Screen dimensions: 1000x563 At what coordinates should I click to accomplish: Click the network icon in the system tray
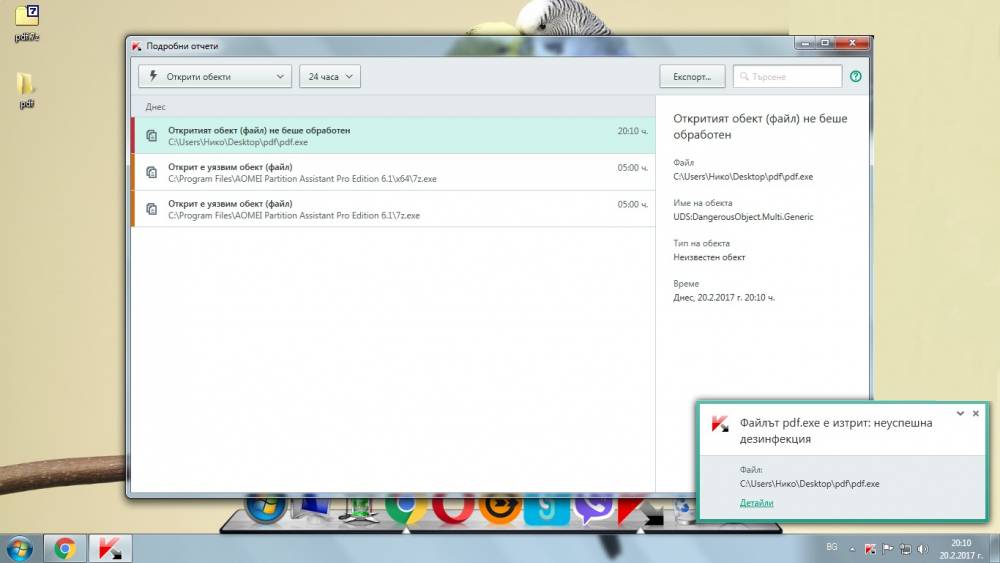(905, 549)
